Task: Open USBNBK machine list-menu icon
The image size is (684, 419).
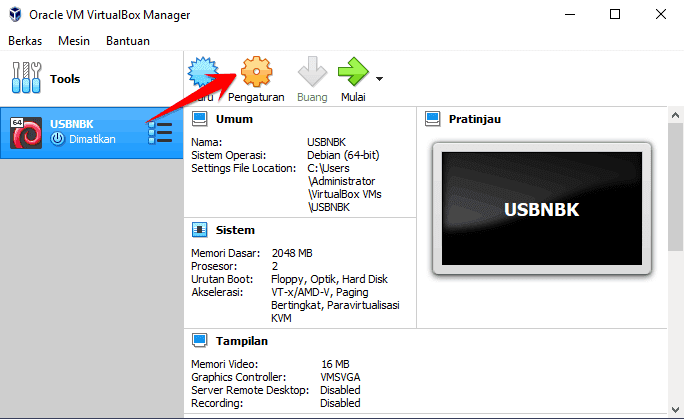Action: 160,133
